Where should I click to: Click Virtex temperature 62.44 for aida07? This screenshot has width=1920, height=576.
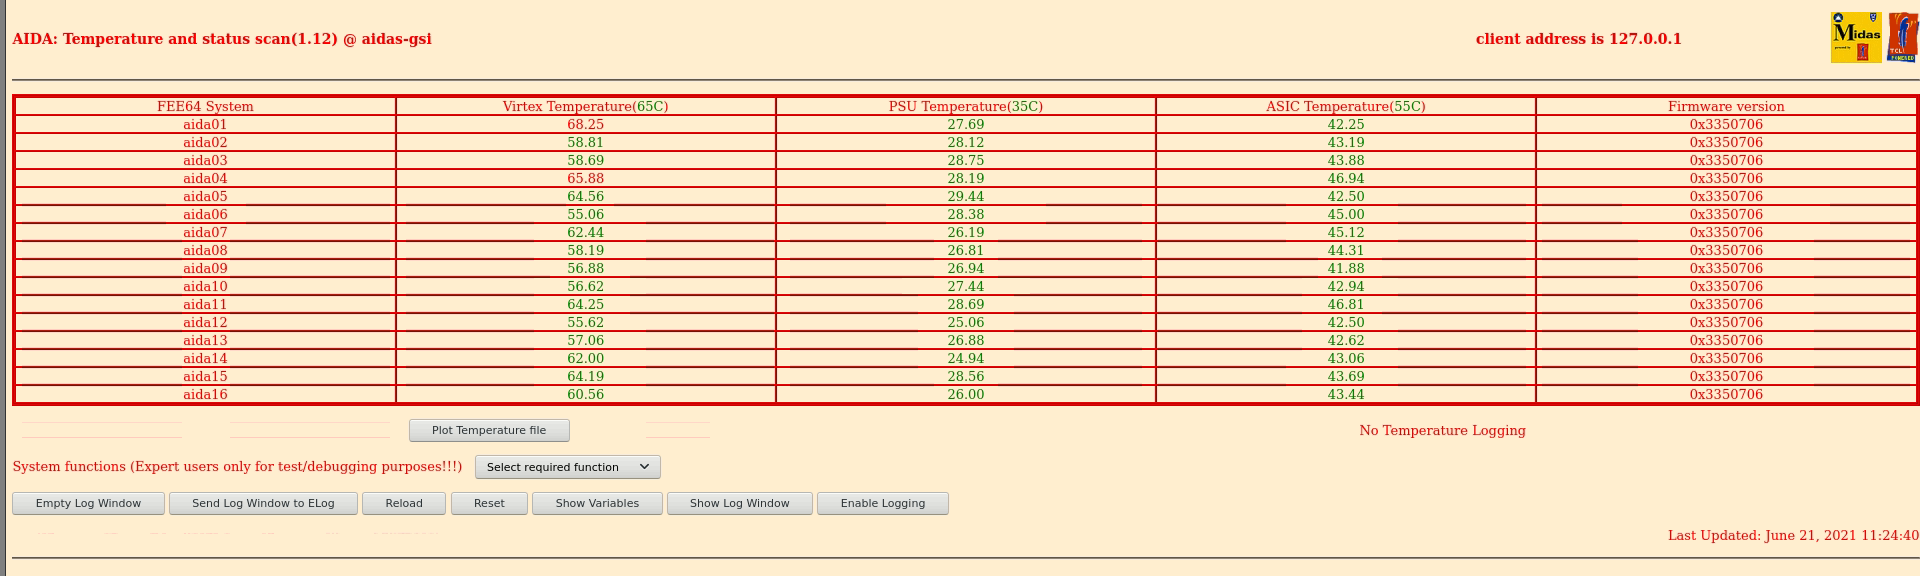585,233
